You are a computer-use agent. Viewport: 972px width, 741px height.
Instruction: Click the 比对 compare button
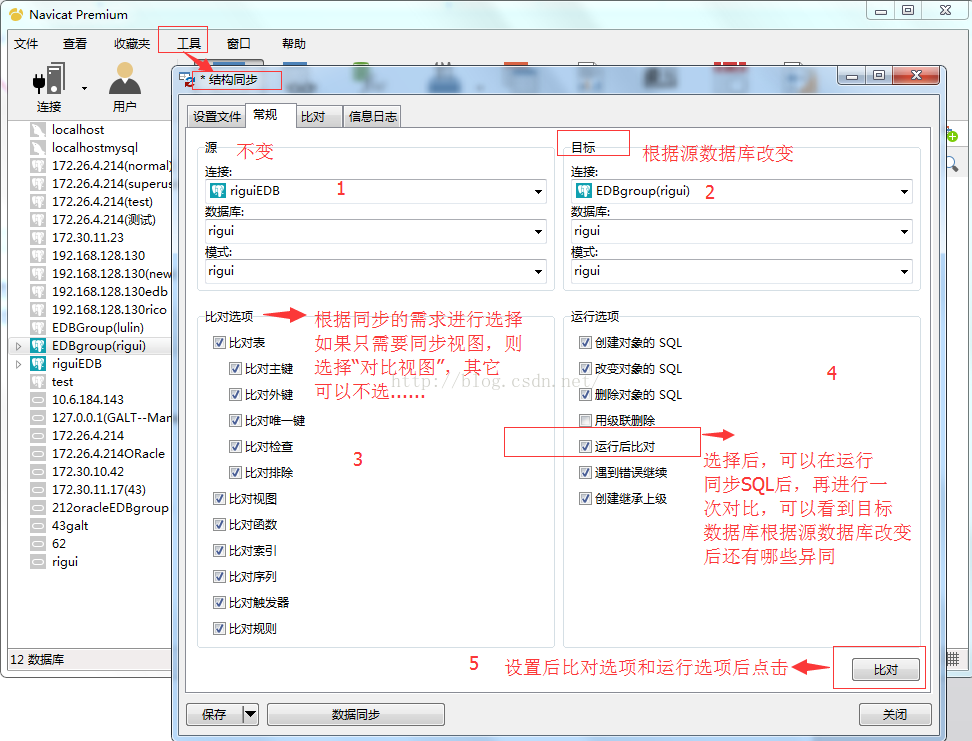coord(885,670)
